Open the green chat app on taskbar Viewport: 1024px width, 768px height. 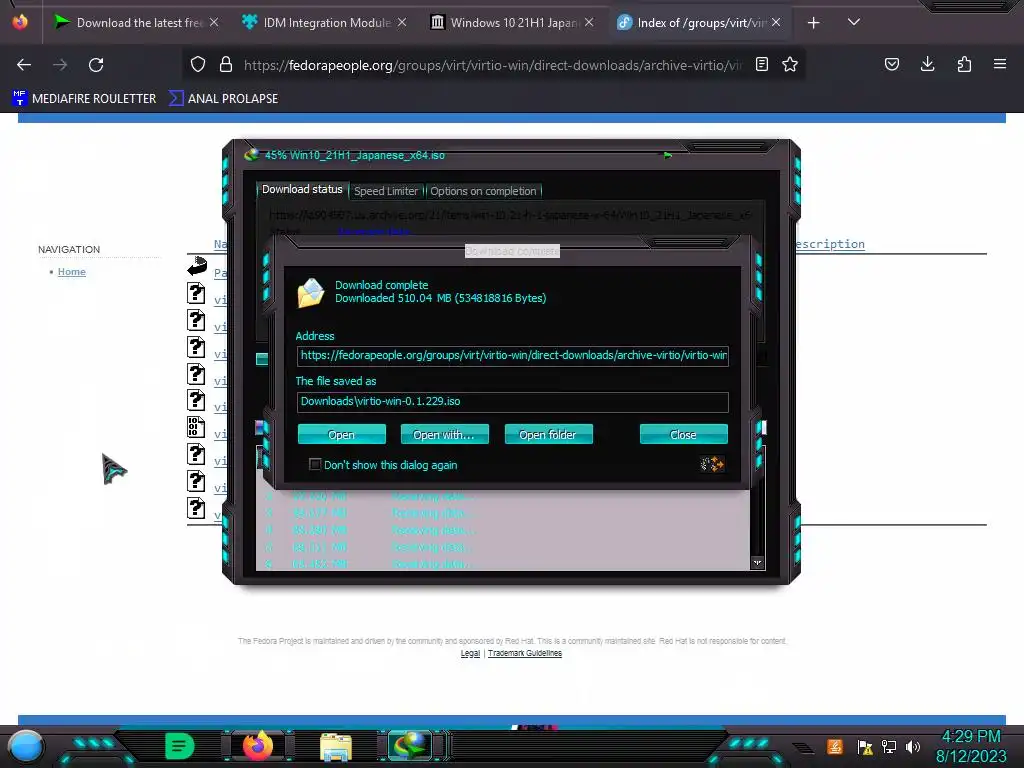(180, 746)
